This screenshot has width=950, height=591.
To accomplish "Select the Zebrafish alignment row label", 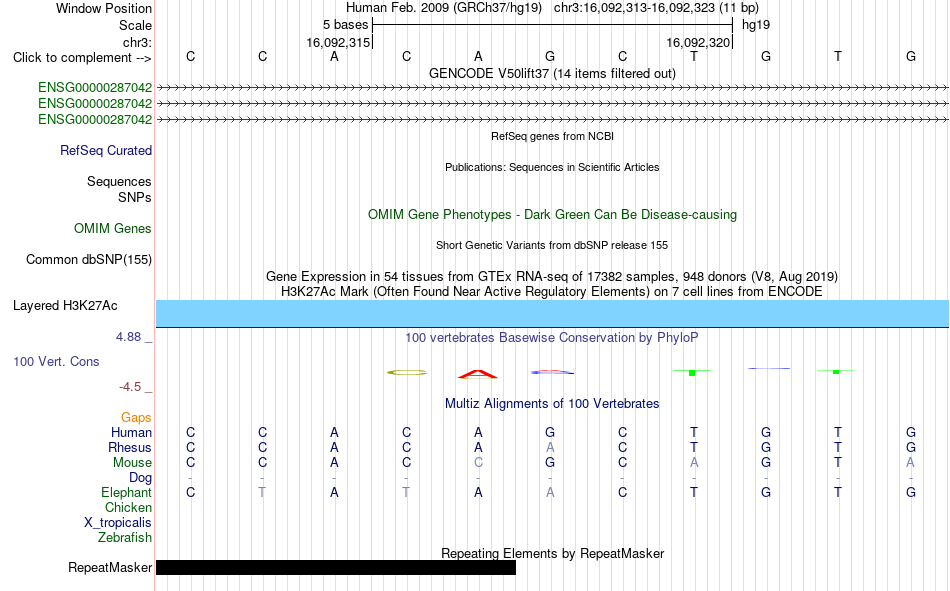I will coord(125,537).
